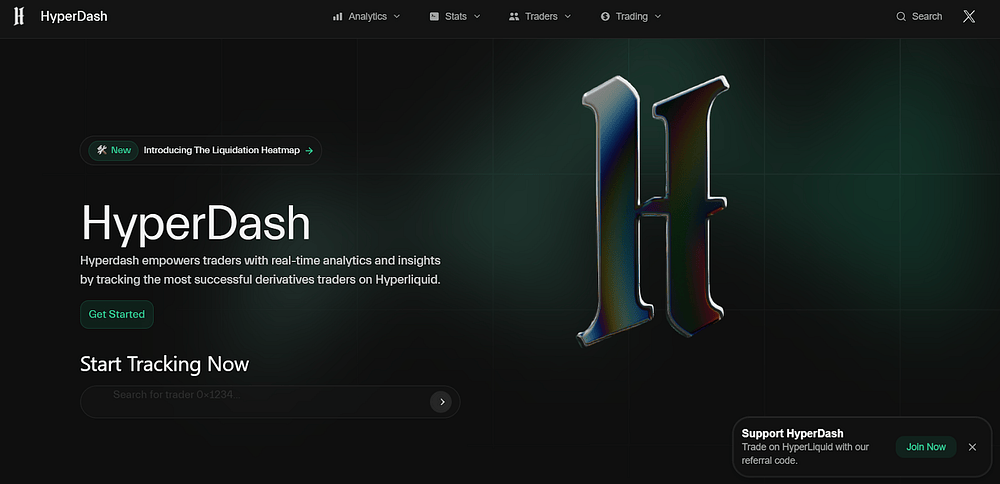Image resolution: width=1000 pixels, height=484 pixels.
Task: Click the HyperDash brand name in header
Action: tap(74, 17)
